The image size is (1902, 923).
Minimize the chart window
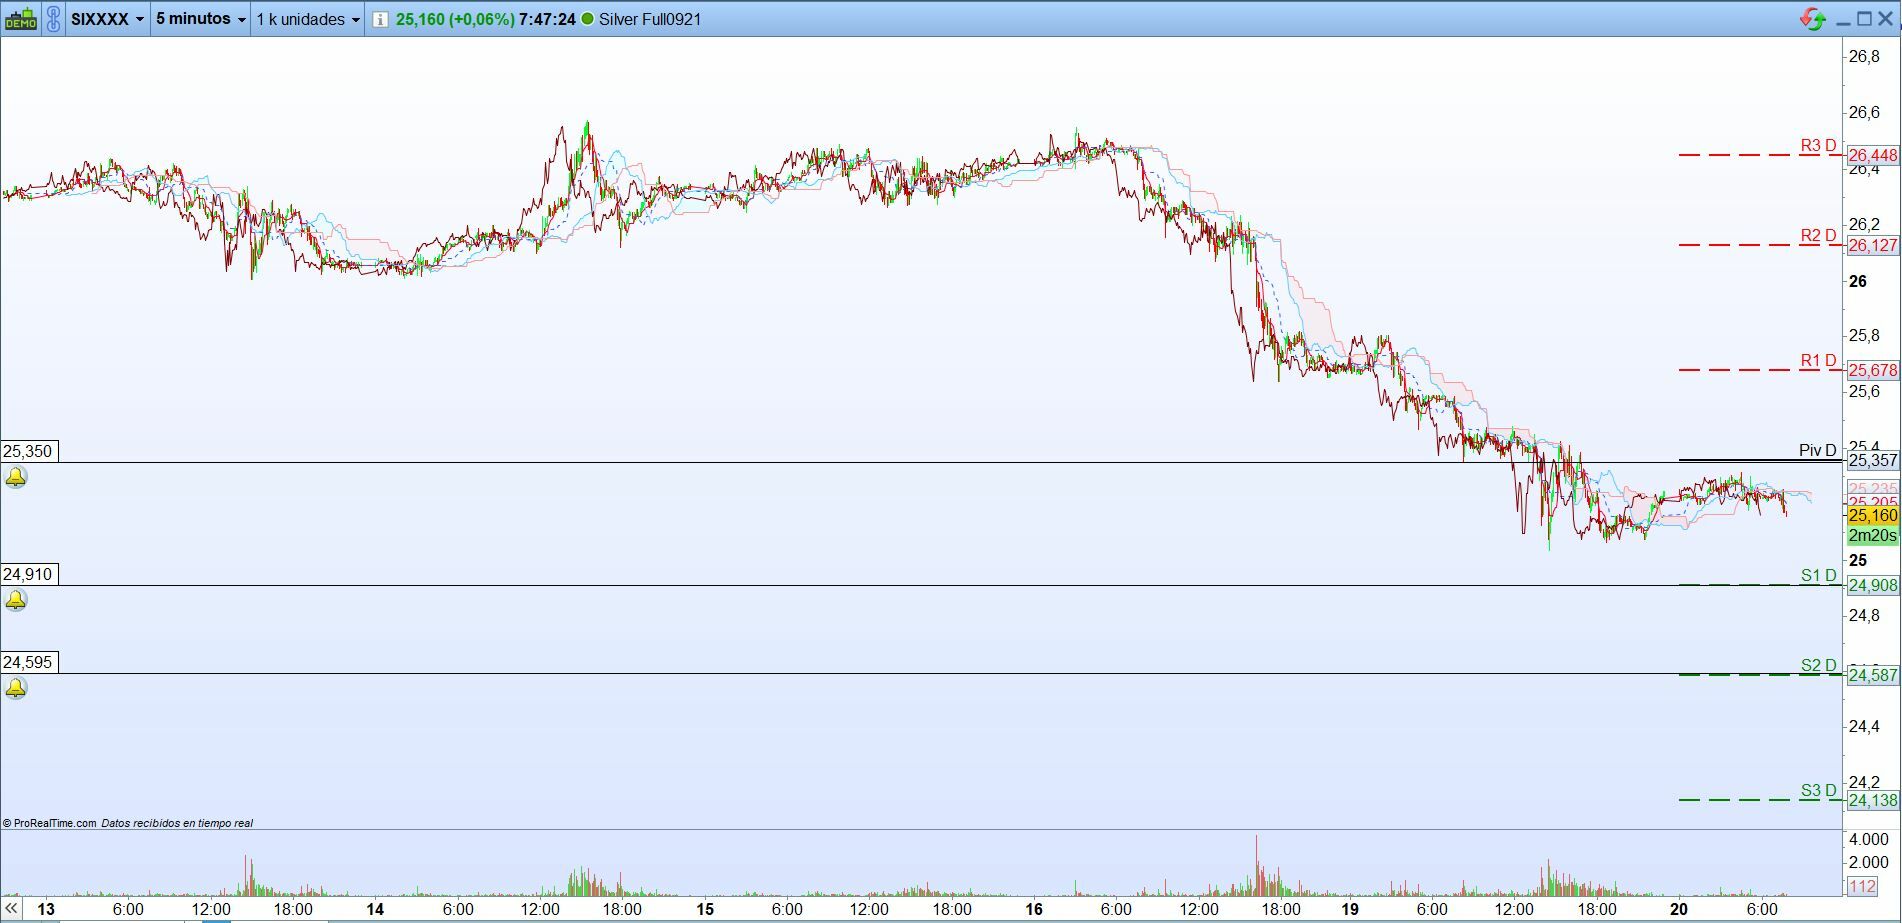pos(1843,20)
